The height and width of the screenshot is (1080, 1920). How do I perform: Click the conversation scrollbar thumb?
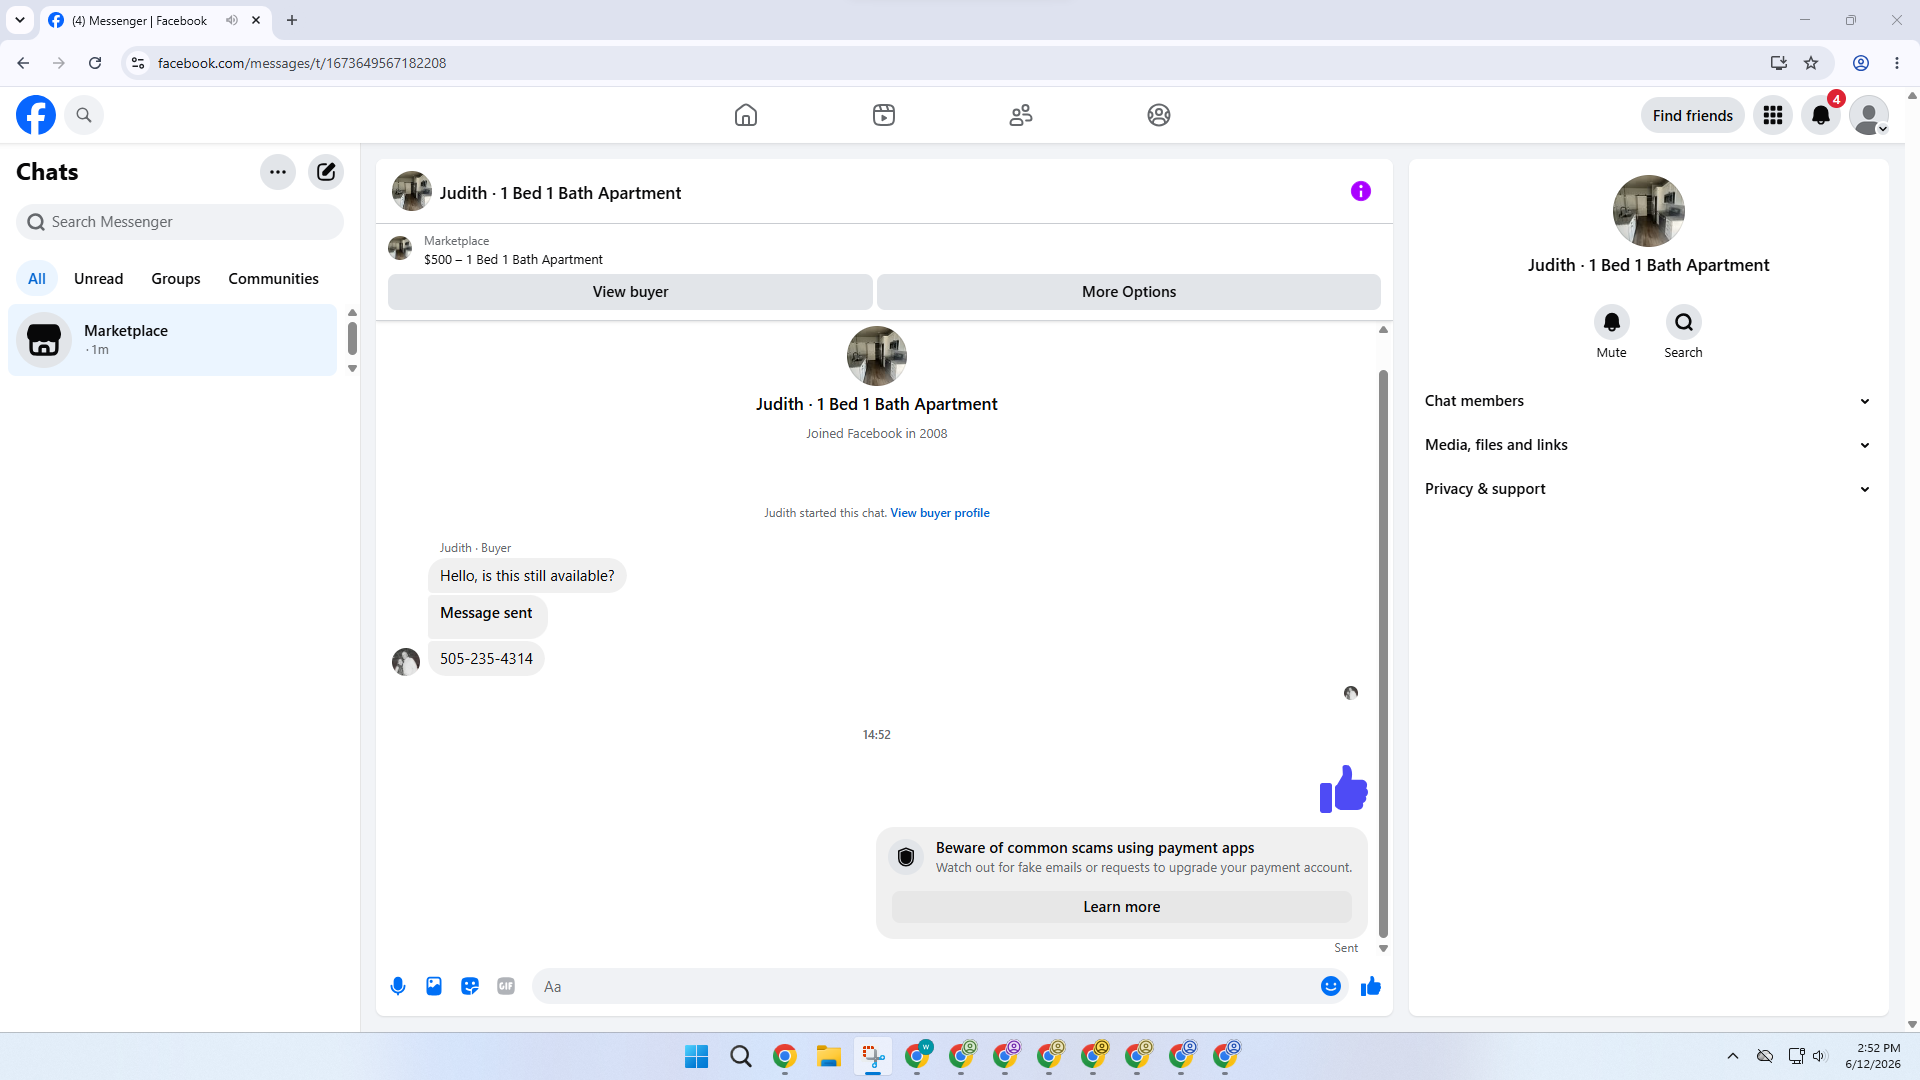click(1384, 654)
